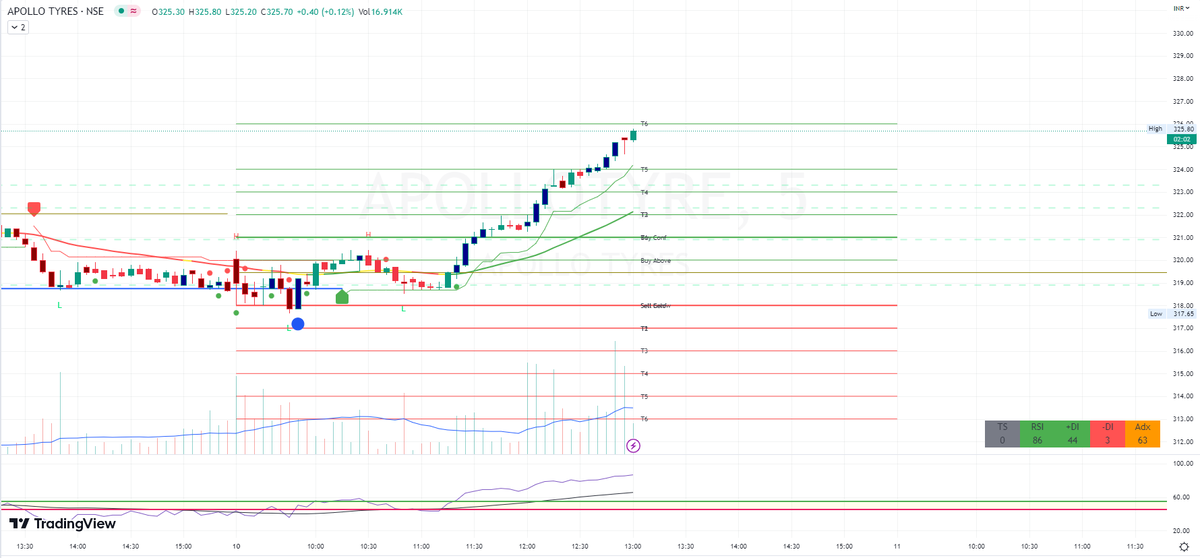Click the 312.00 price axis label
1200x558 pixels.
pos(1181,441)
